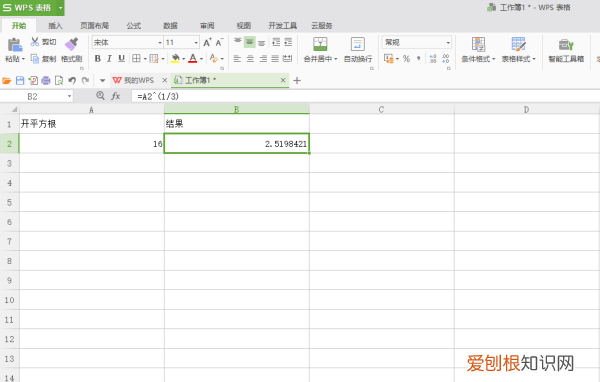
Task: Open the Smart Toolbox (智能工具箱)
Action: 566,50
